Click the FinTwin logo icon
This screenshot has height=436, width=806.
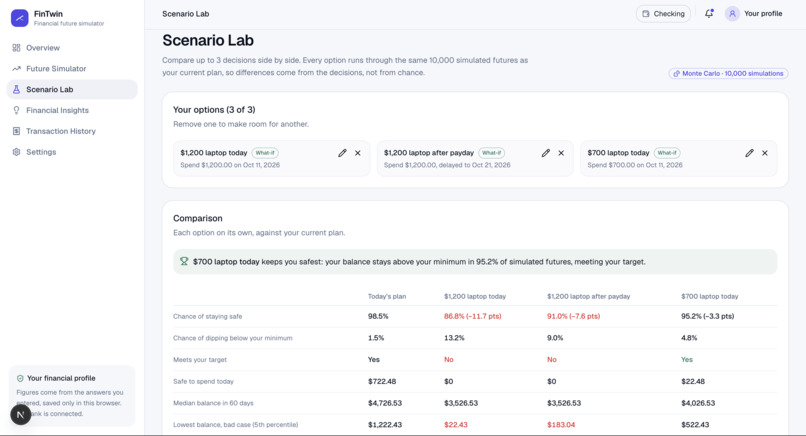(x=20, y=18)
